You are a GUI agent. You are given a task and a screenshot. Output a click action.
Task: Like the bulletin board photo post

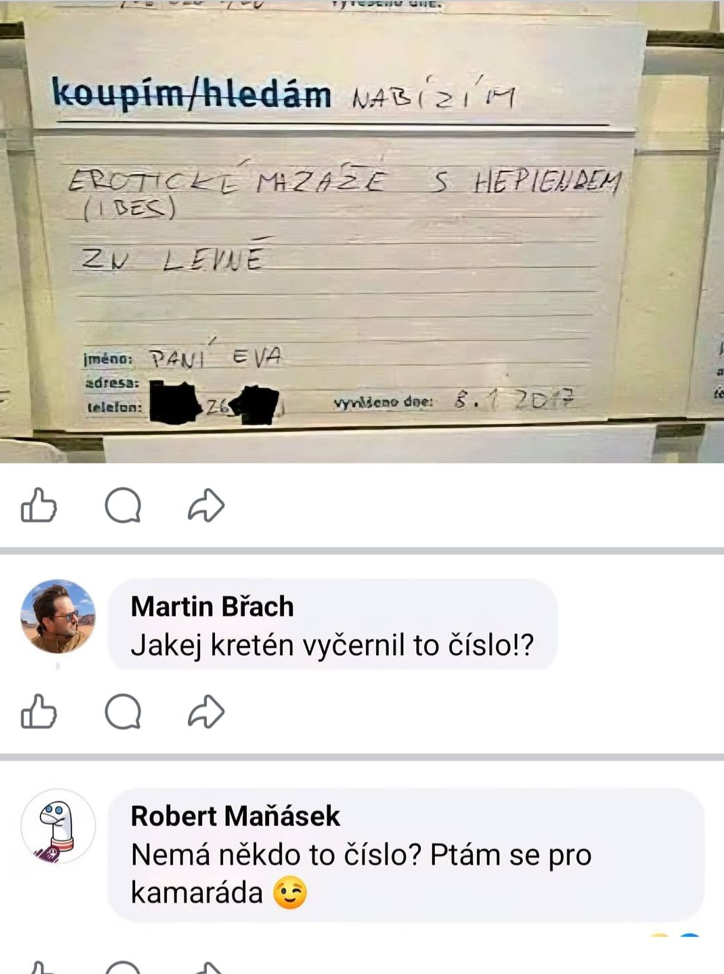pos(38,505)
